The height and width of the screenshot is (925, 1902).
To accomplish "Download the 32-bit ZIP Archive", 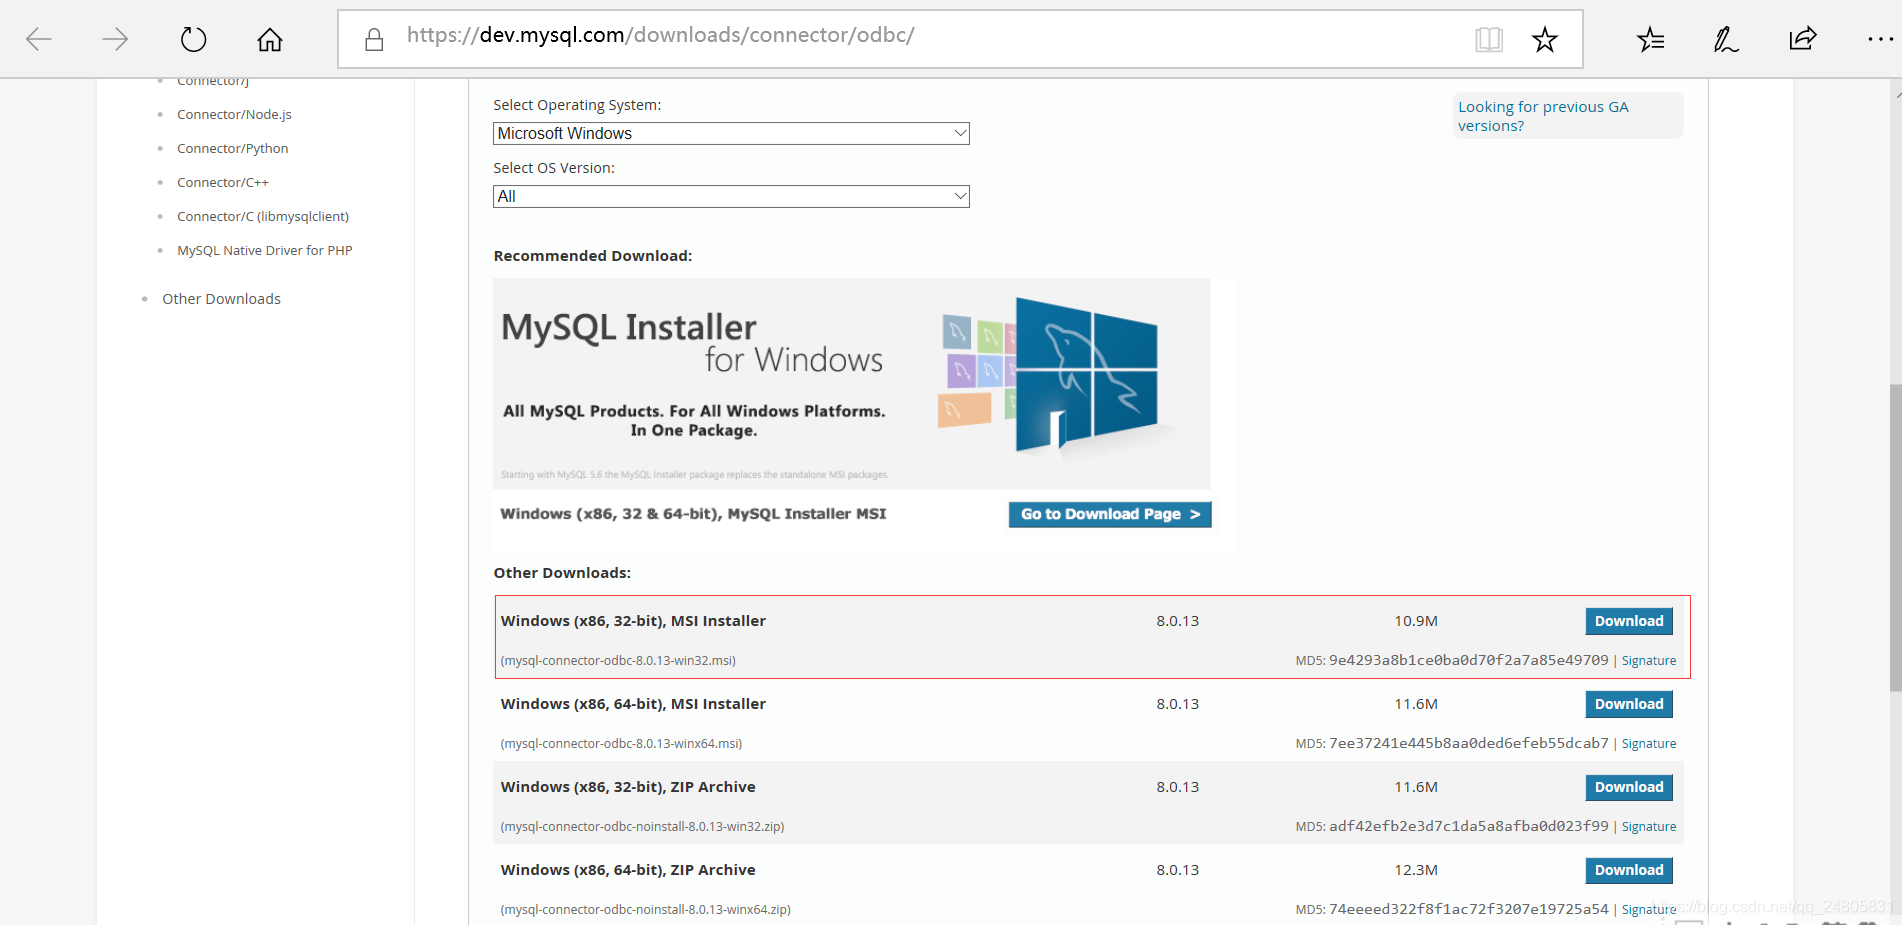I will [x=1629, y=787].
